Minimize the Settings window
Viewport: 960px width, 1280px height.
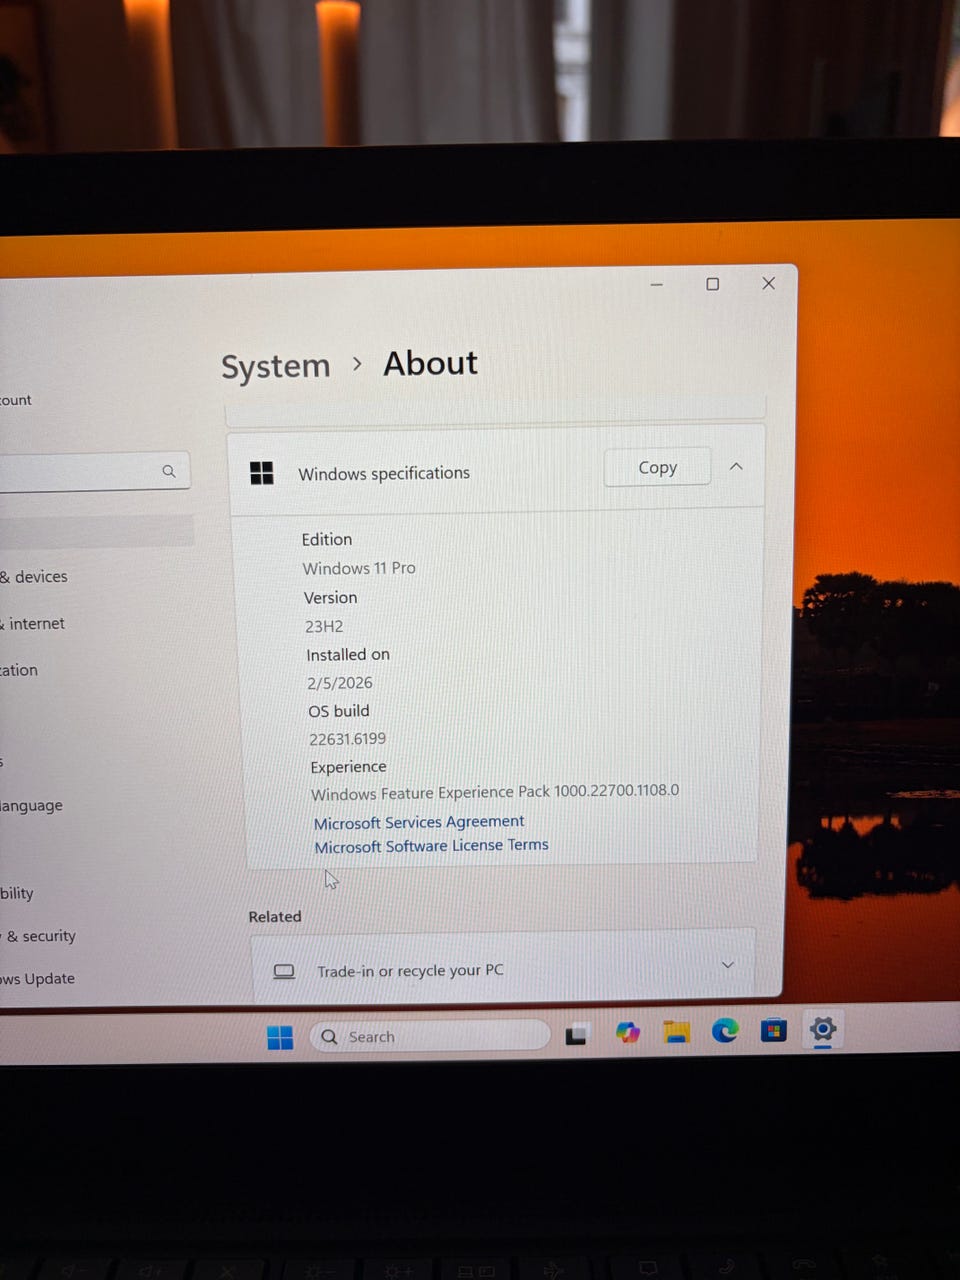point(657,285)
